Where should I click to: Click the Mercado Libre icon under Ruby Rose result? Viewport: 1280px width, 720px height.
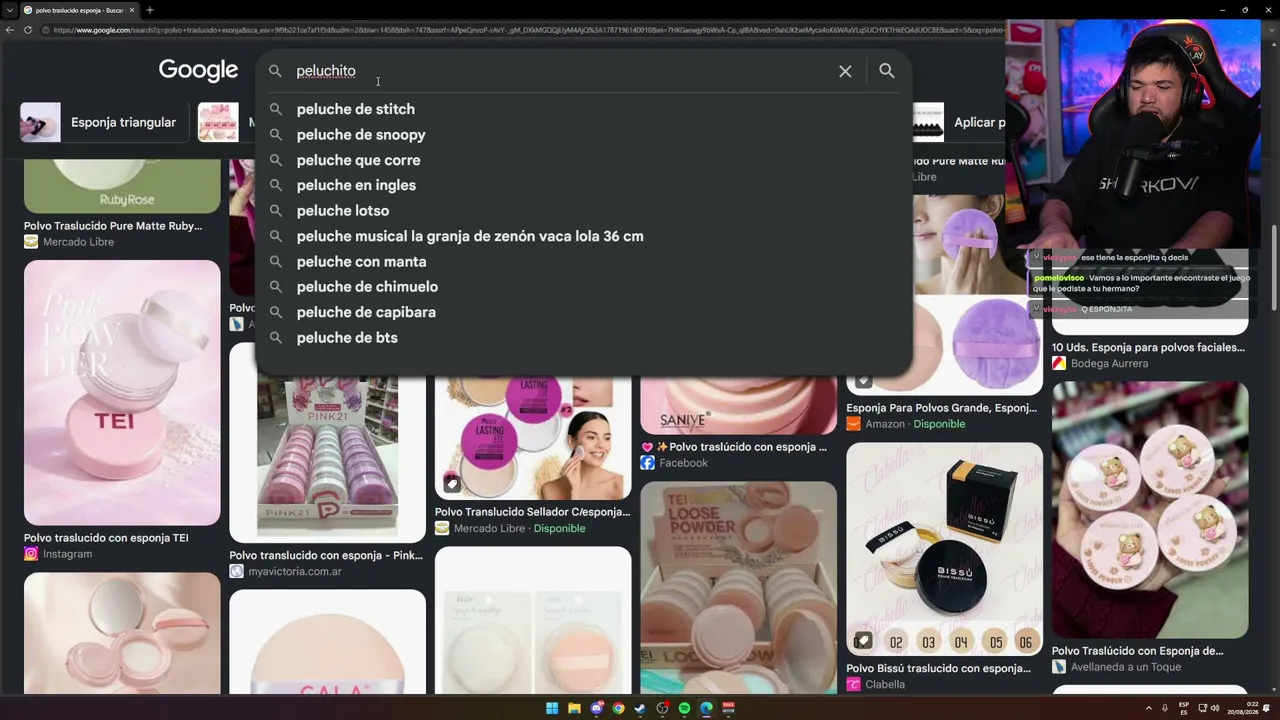point(31,242)
